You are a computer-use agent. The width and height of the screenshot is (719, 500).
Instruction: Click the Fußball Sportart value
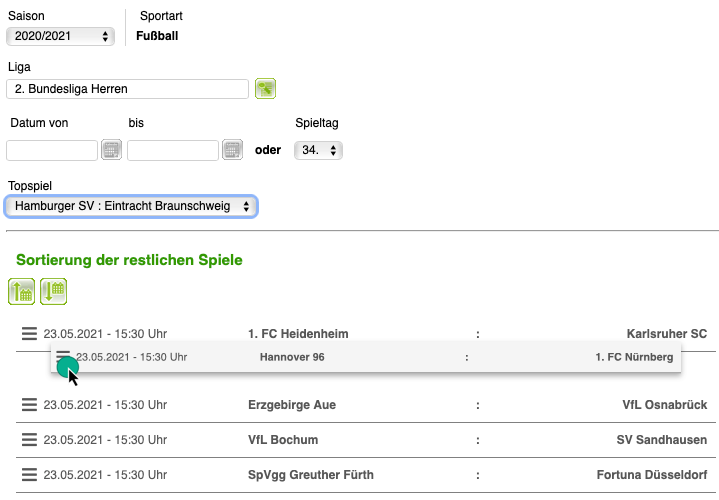(x=157, y=36)
